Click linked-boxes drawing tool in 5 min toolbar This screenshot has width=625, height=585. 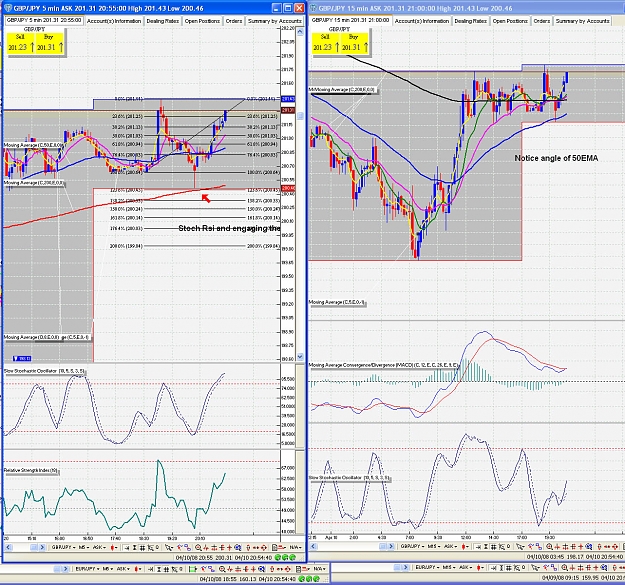coord(187,548)
